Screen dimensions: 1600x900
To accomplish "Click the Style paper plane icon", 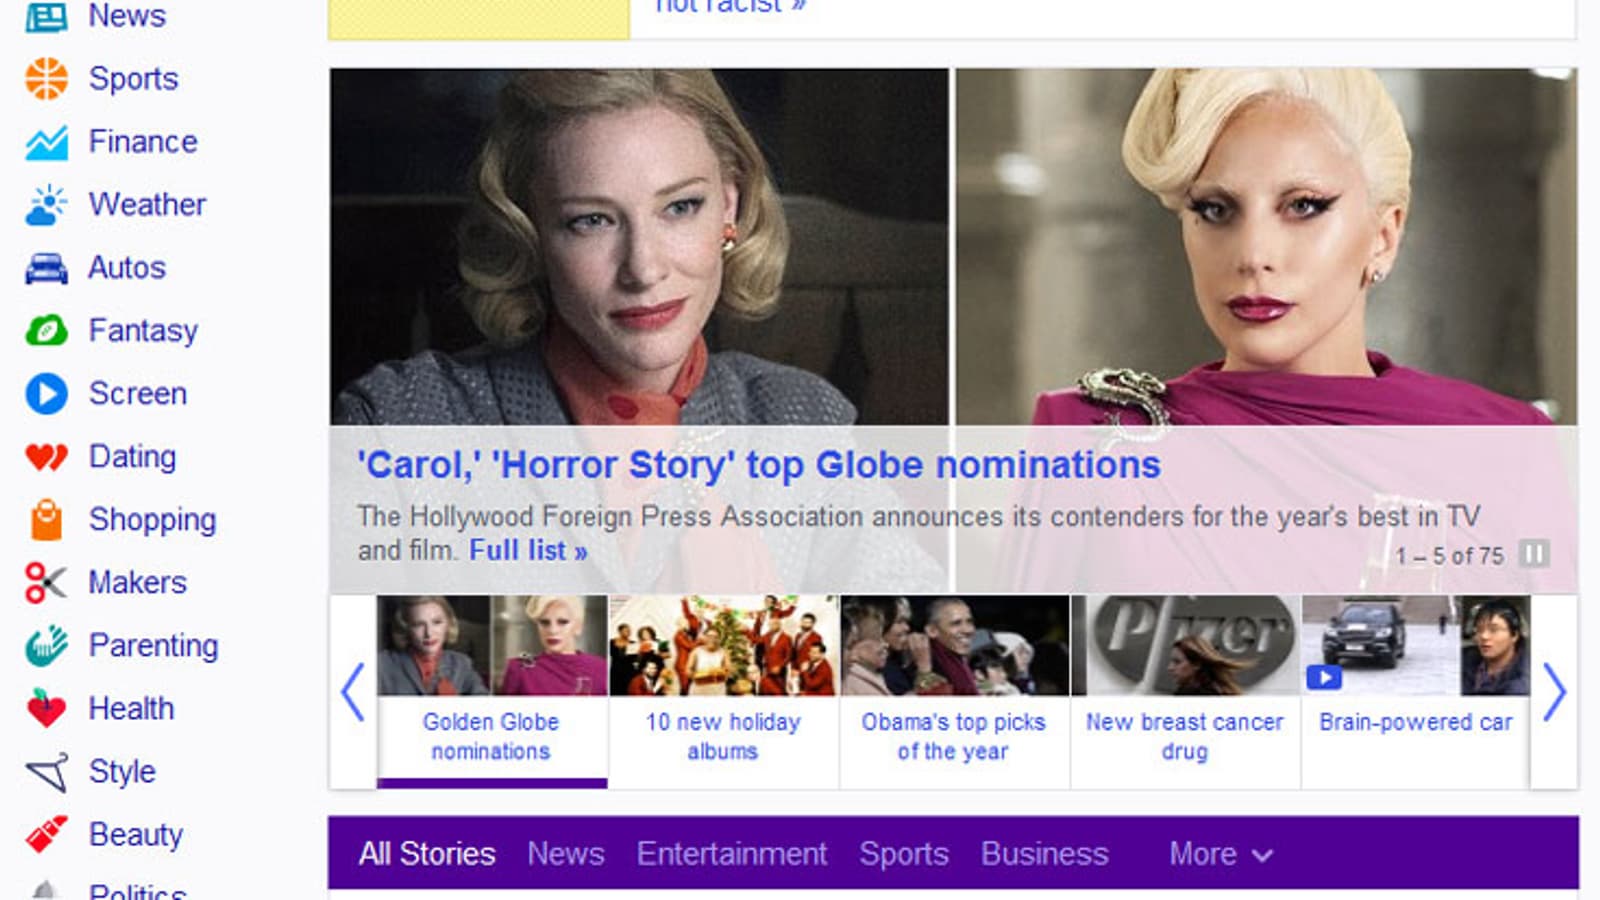I will click(46, 772).
